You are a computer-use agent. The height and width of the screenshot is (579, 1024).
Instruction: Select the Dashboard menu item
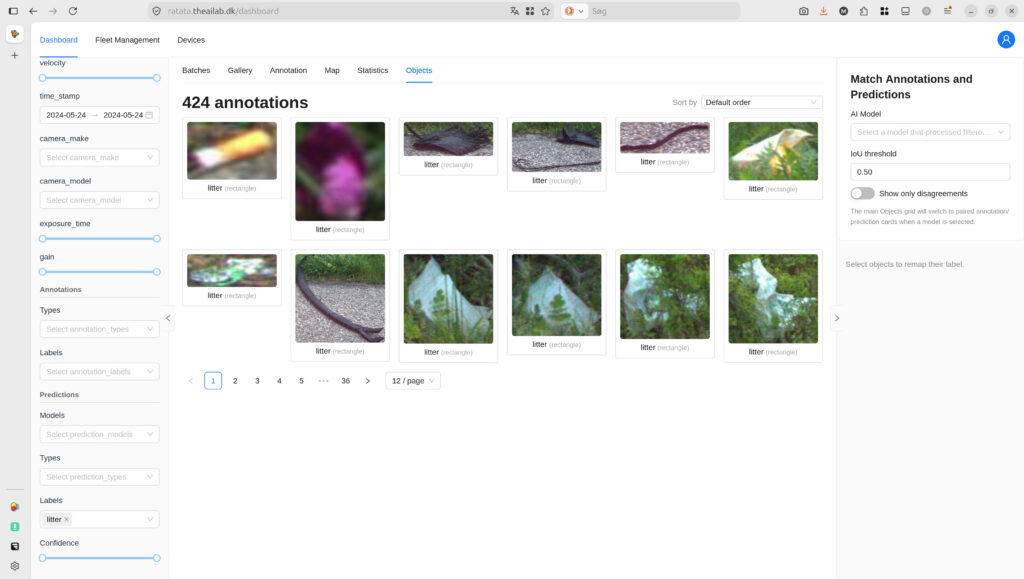(58, 40)
